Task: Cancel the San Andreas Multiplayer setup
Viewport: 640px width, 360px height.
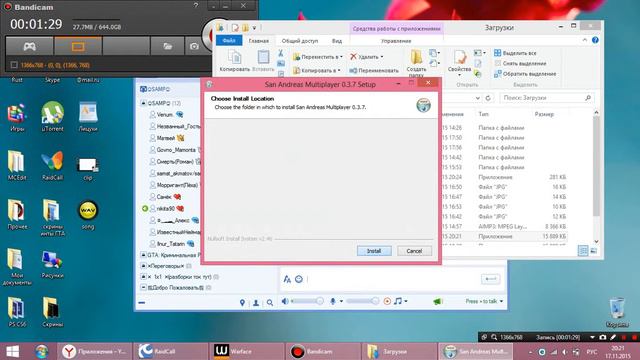Action: click(x=414, y=251)
